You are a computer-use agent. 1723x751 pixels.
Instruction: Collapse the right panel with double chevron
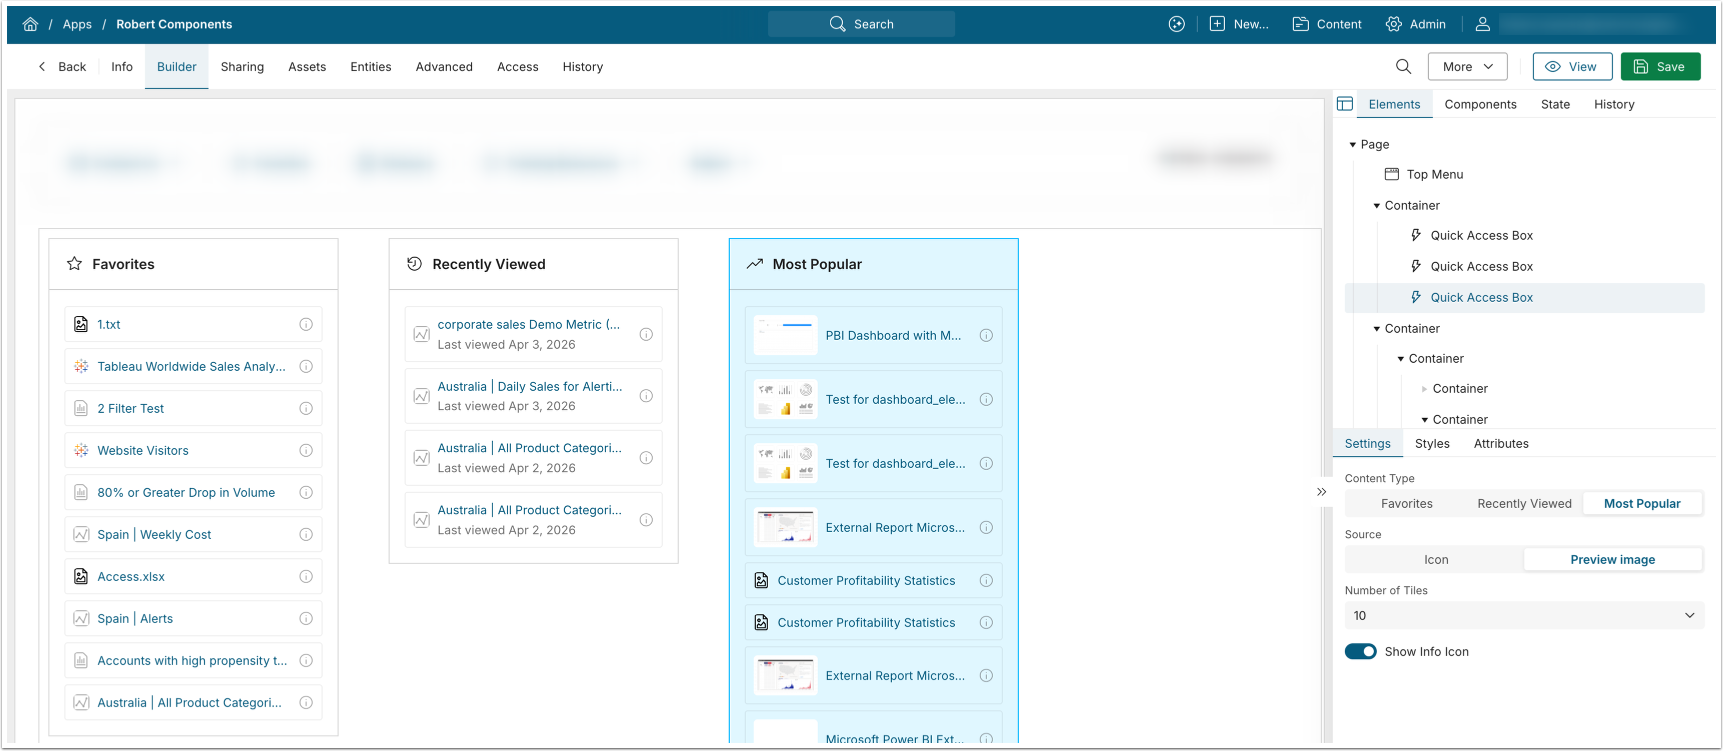(1321, 492)
